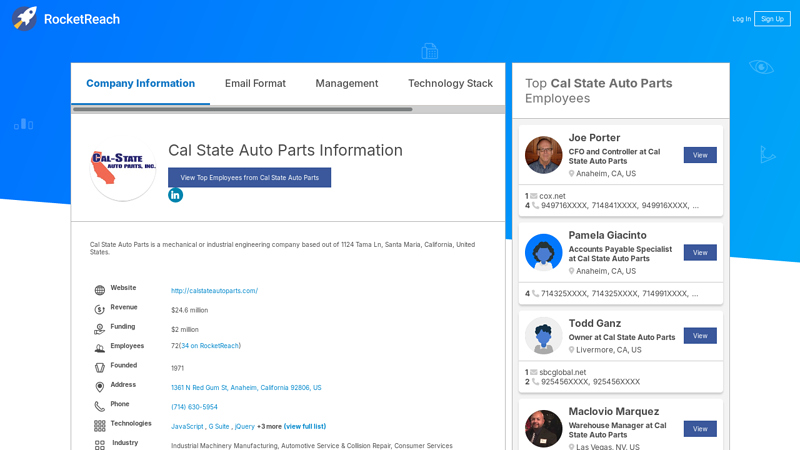The width and height of the screenshot is (800, 450).
Task: Click the $2 million funding value
Action: pos(185,330)
